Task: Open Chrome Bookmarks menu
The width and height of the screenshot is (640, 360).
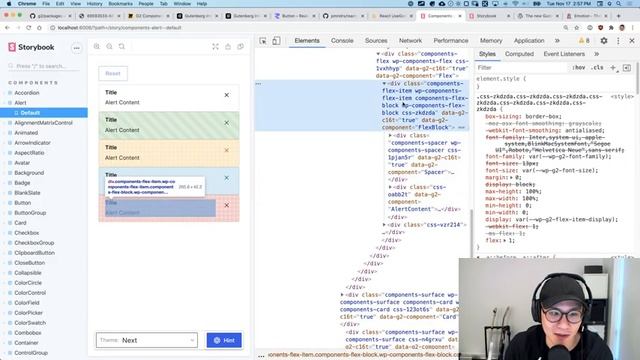Action: tap(120, 4)
